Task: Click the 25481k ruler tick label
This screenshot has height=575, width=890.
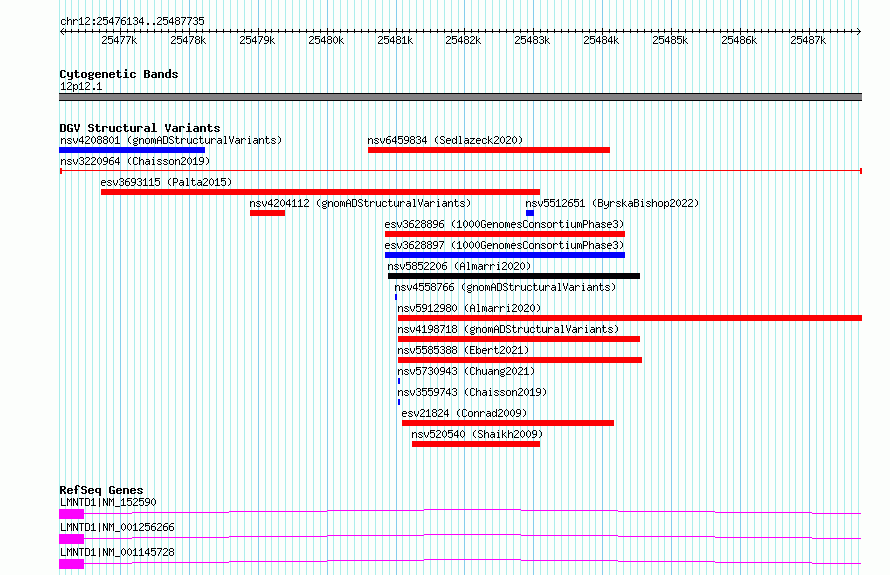Action: pyautogui.click(x=395, y=40)
